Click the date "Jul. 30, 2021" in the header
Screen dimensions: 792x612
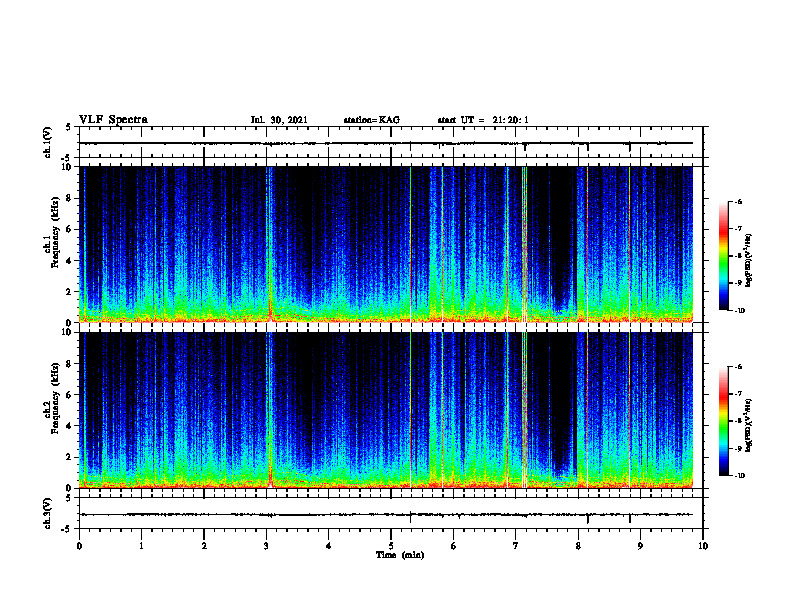tap(279, 120)
